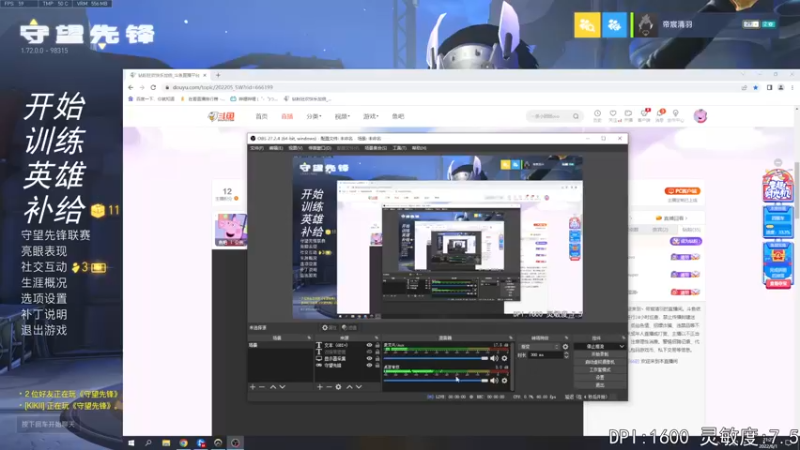Toggle lock on display capture source
Viewport: 800px width, 450px height.
click(378, 359)
